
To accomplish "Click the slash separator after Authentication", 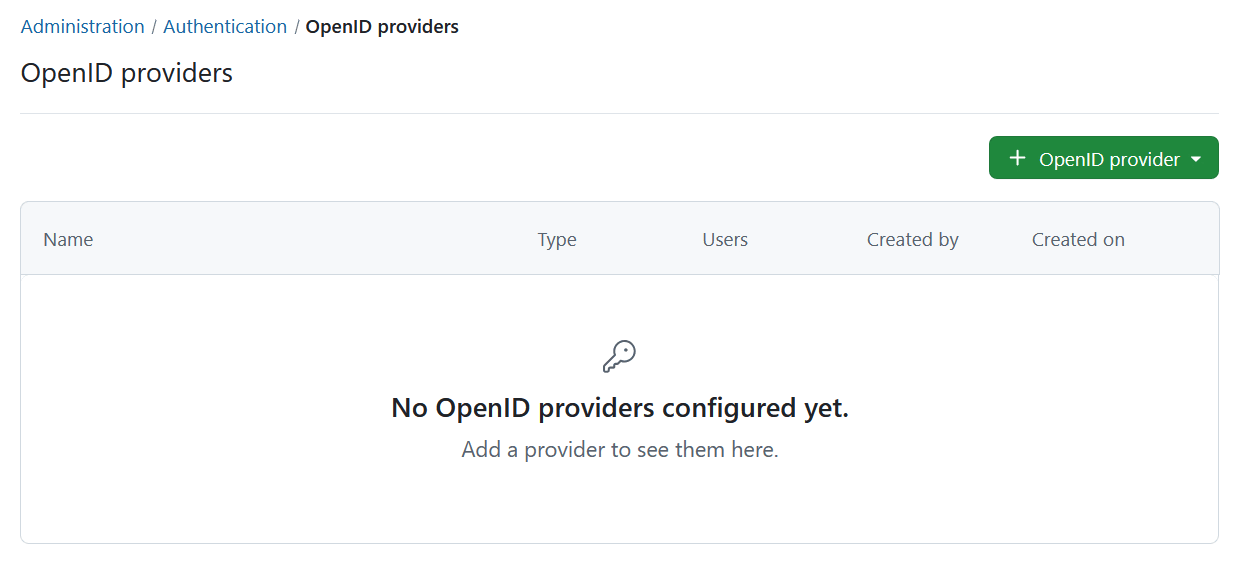I will (297, 27).
